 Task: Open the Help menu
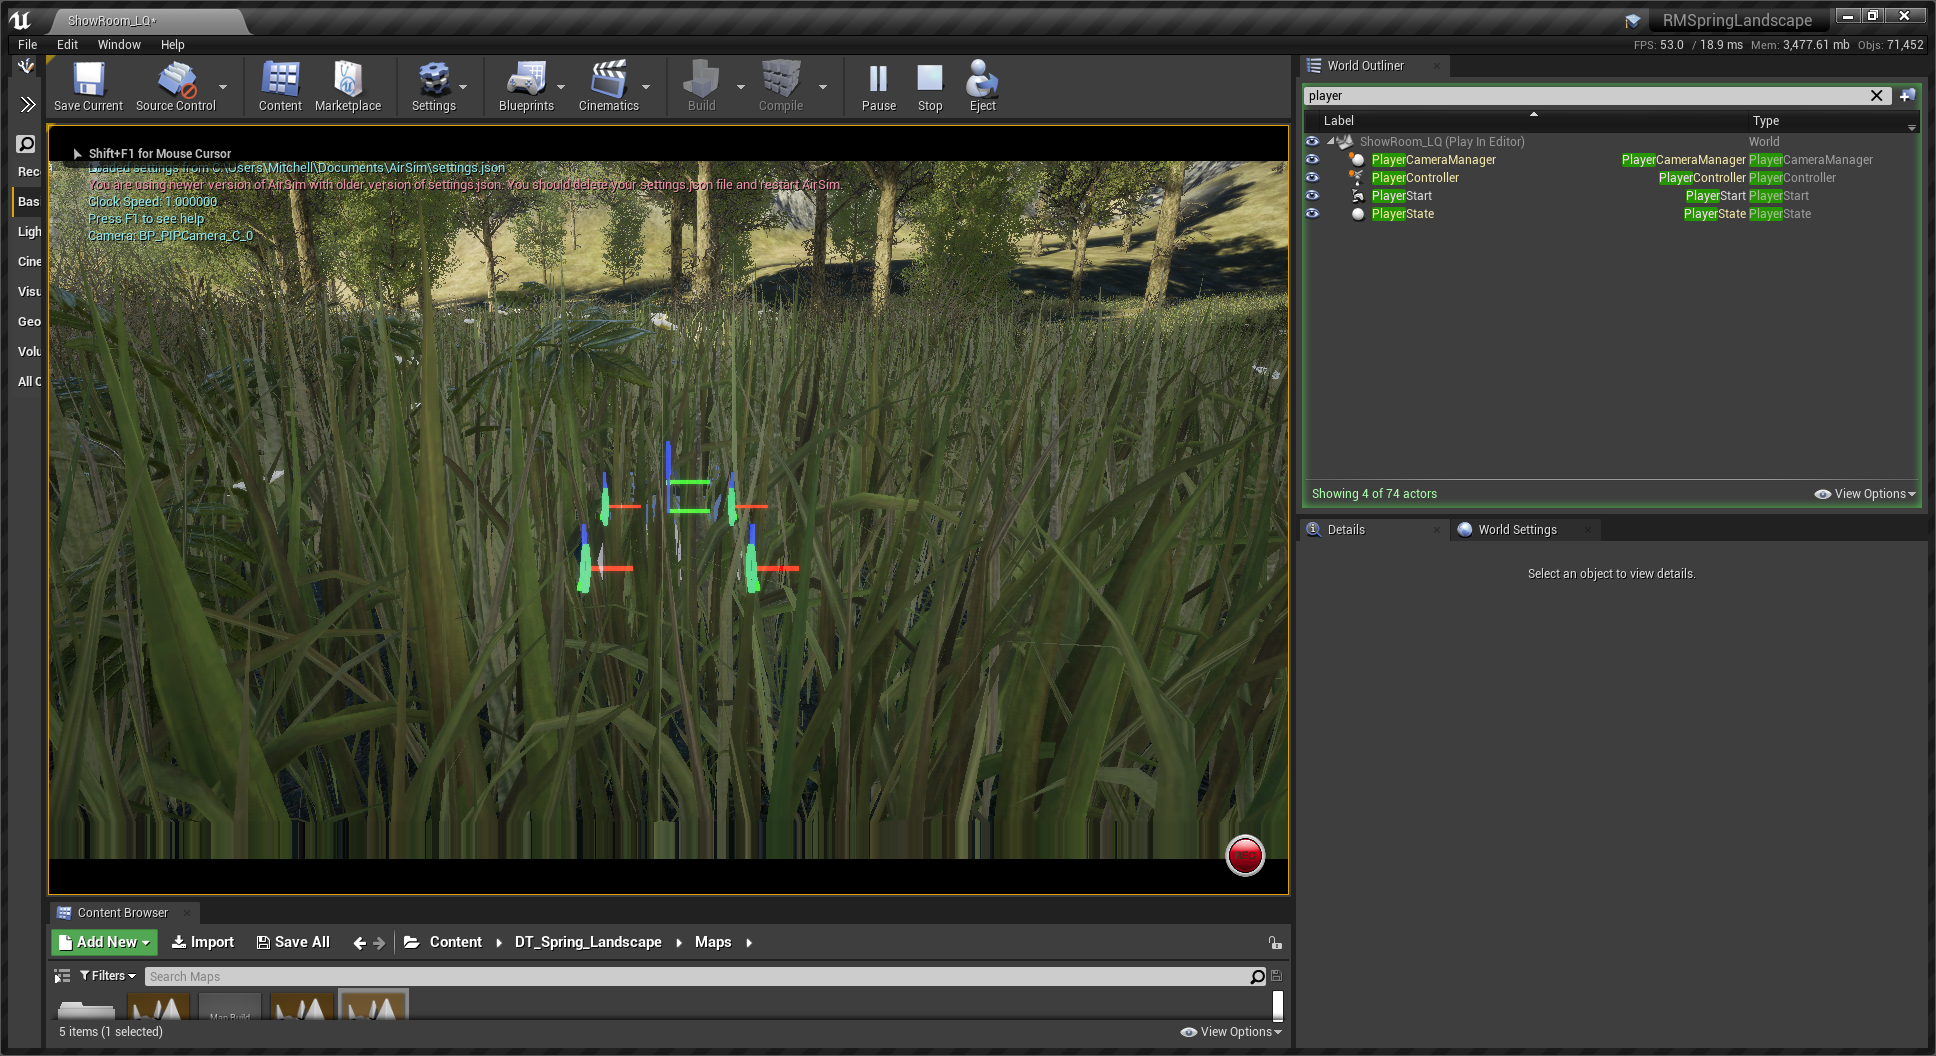172,45
